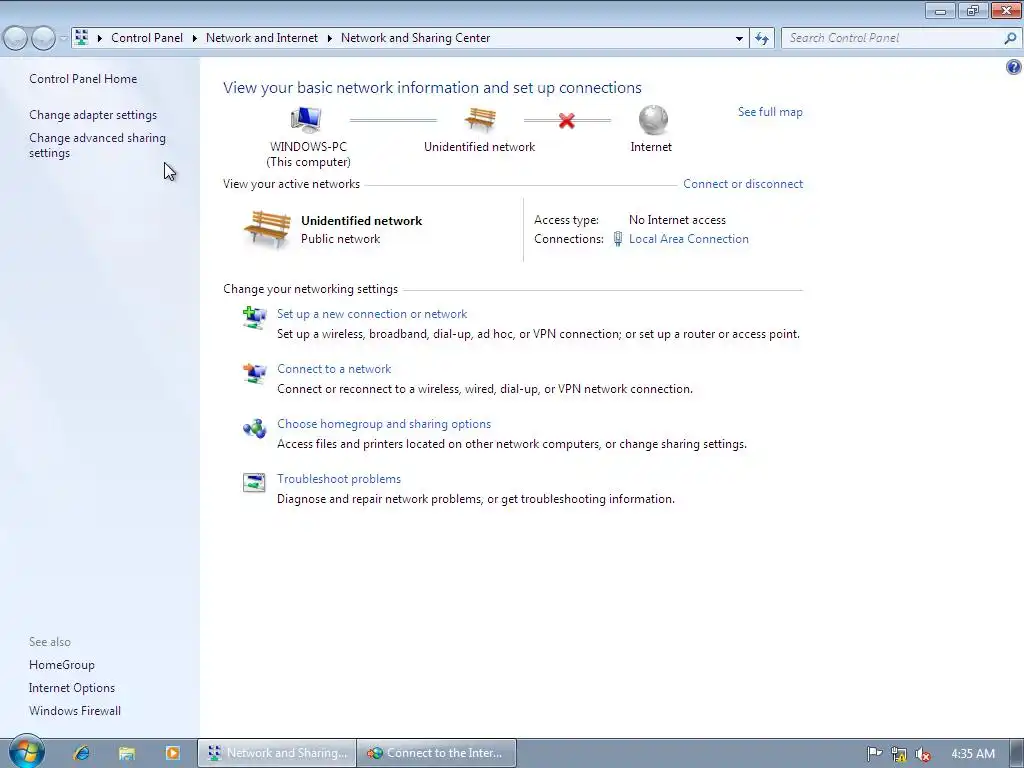Click the WINDOWS-PC computer icon
This screenshot has height=768, width=1024.
point(306,120)
